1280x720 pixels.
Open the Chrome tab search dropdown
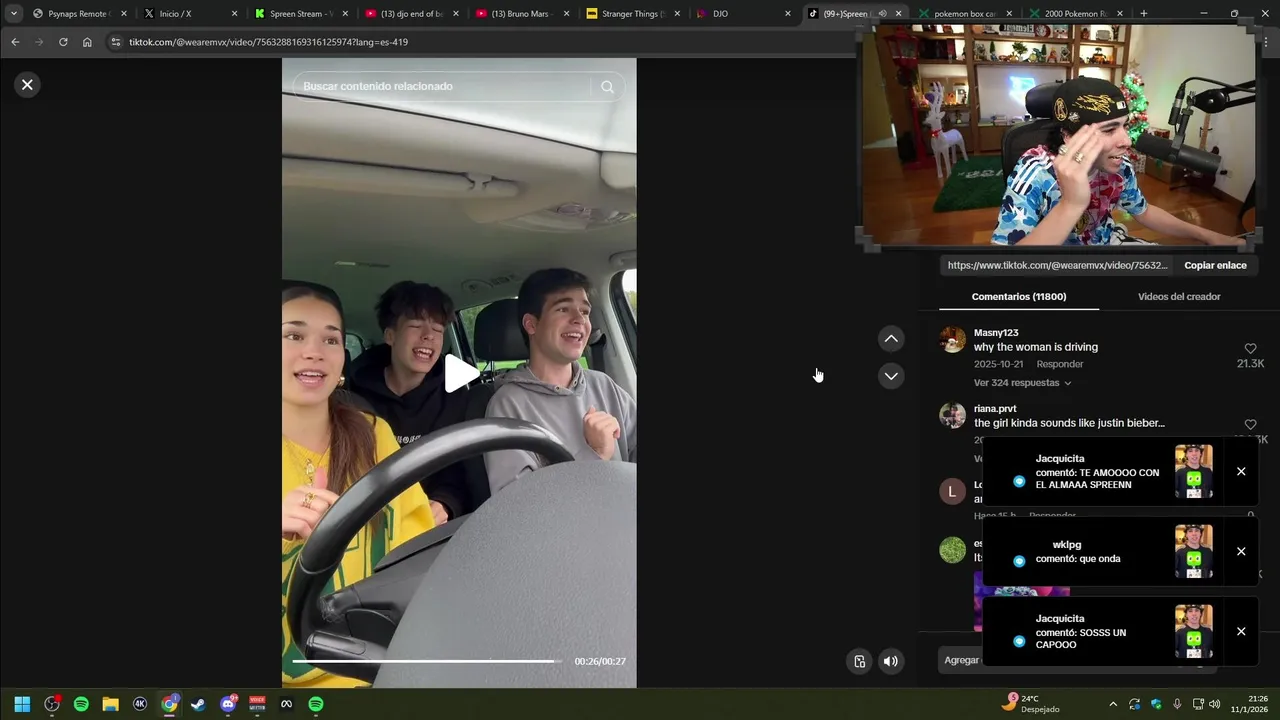13,14
